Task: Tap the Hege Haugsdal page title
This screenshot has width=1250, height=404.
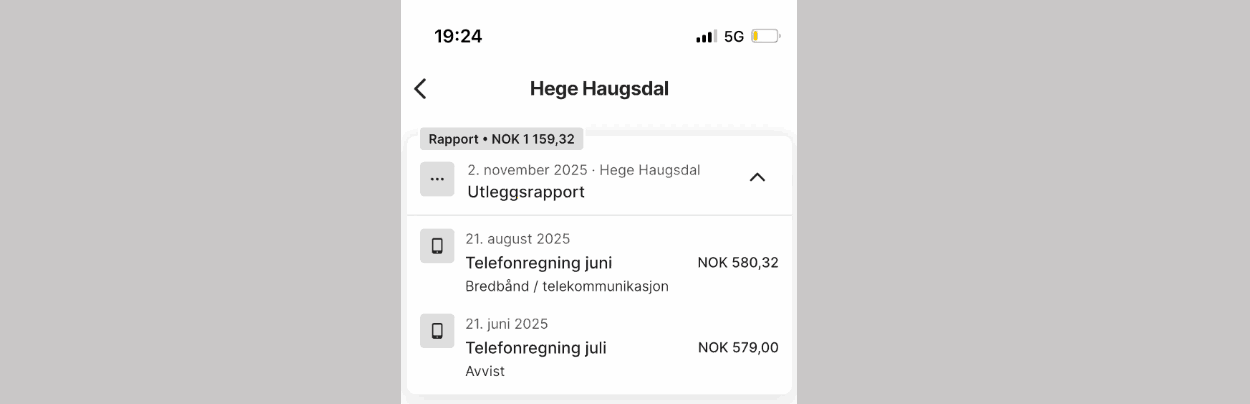Action: click(x=599, y=89)
